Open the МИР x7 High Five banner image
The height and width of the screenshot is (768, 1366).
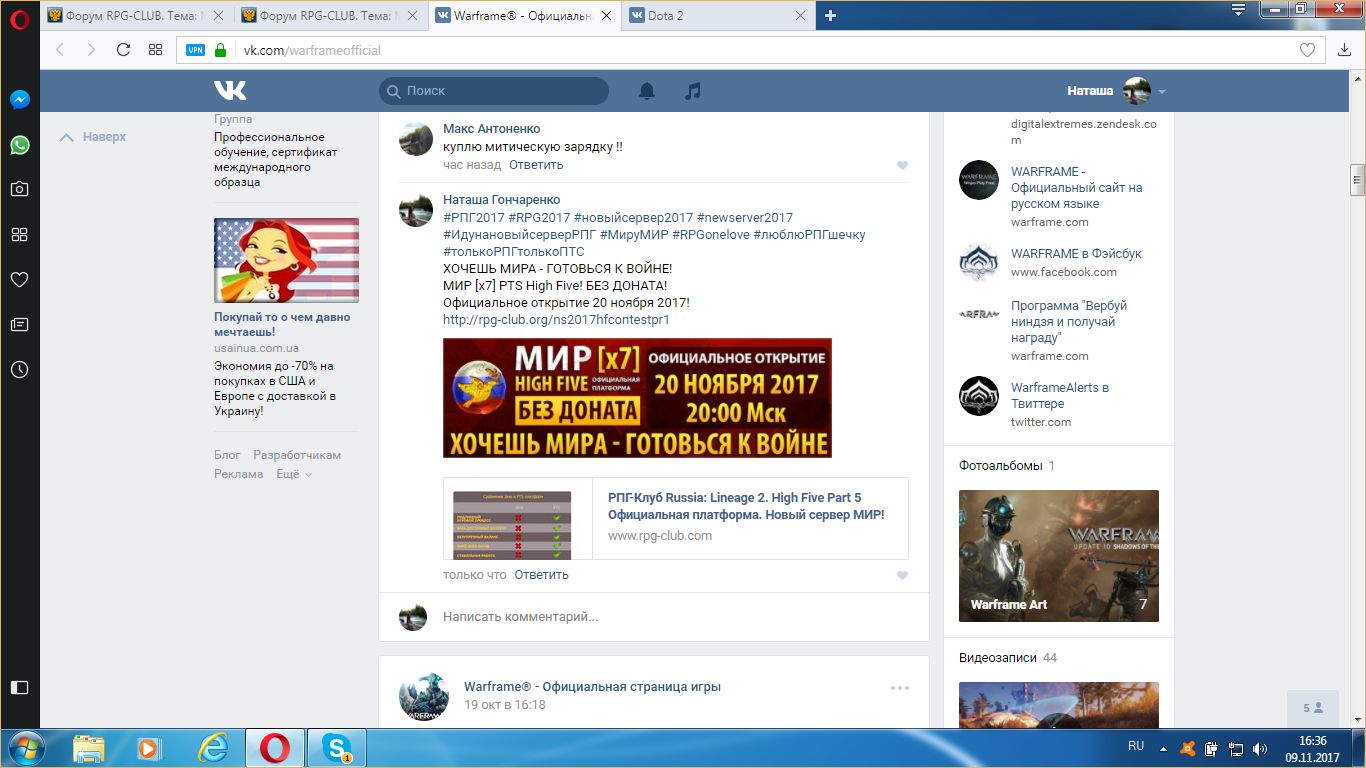coord(637,398)
